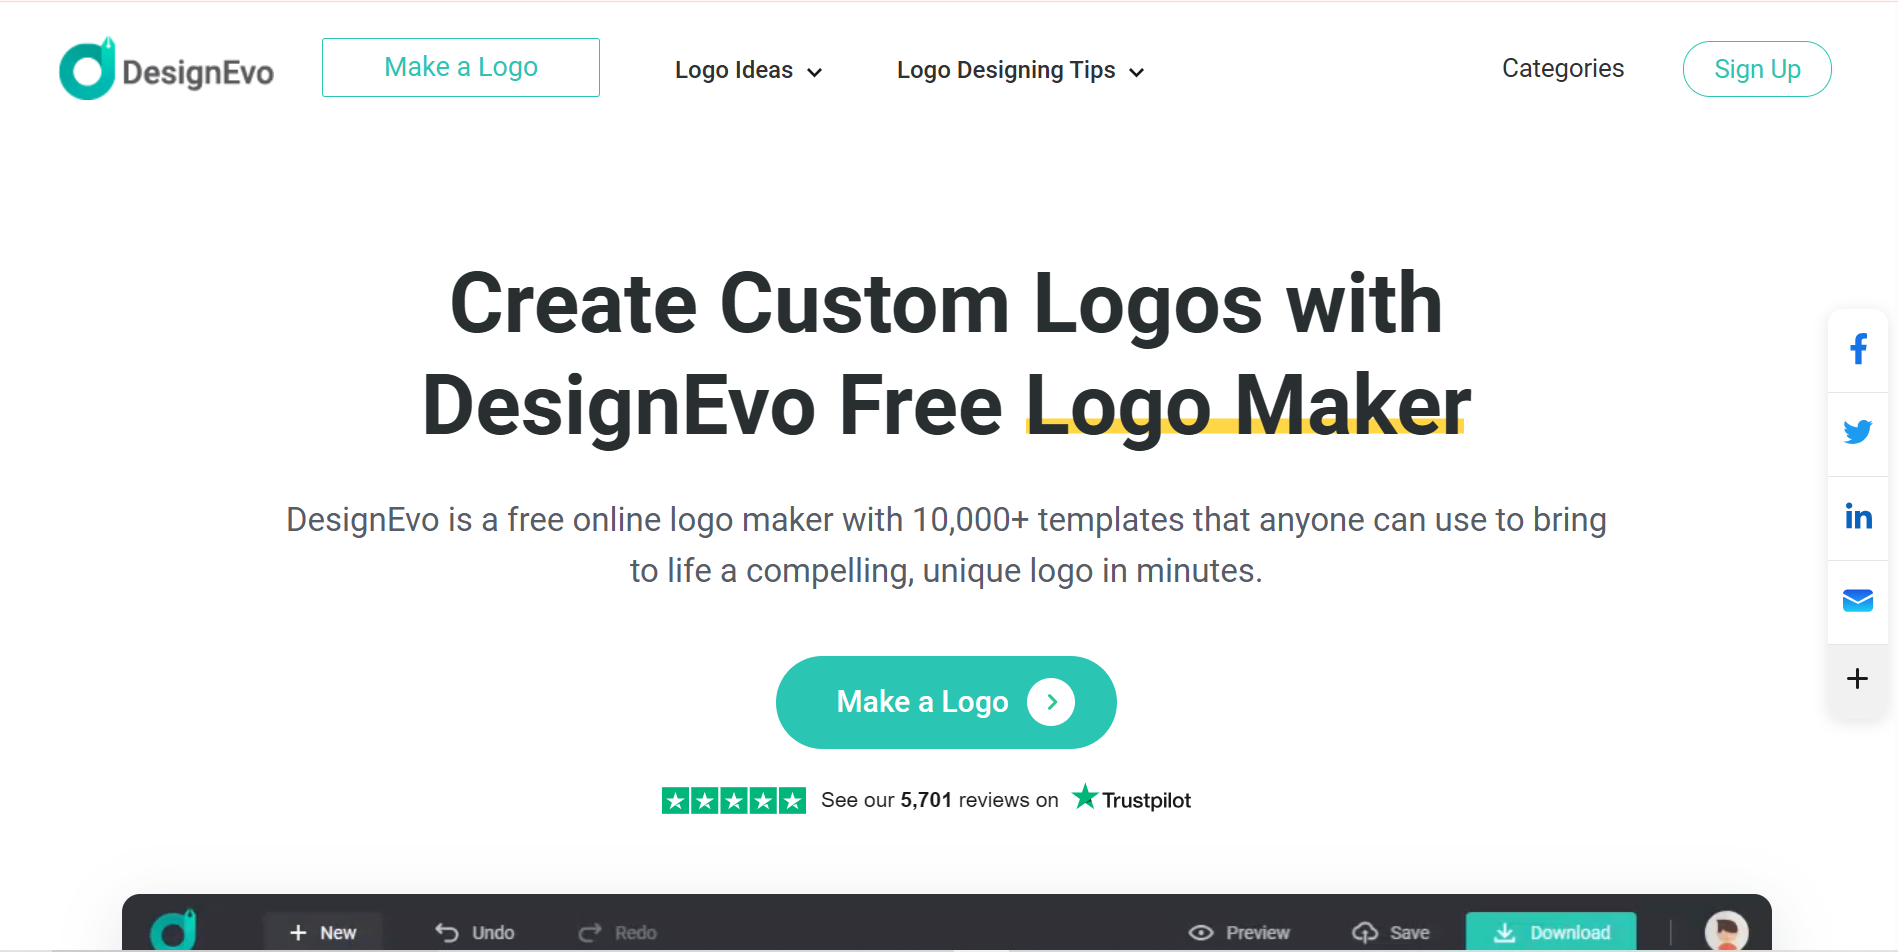Screen dimensions: 1898x952
Task: Click the DesignEvo logo in header
Action: tap(166, 69)
